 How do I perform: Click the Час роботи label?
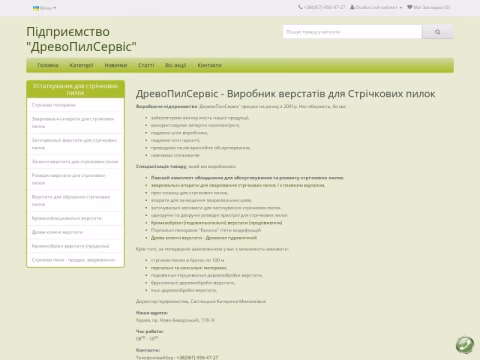(x=150, y=331)
